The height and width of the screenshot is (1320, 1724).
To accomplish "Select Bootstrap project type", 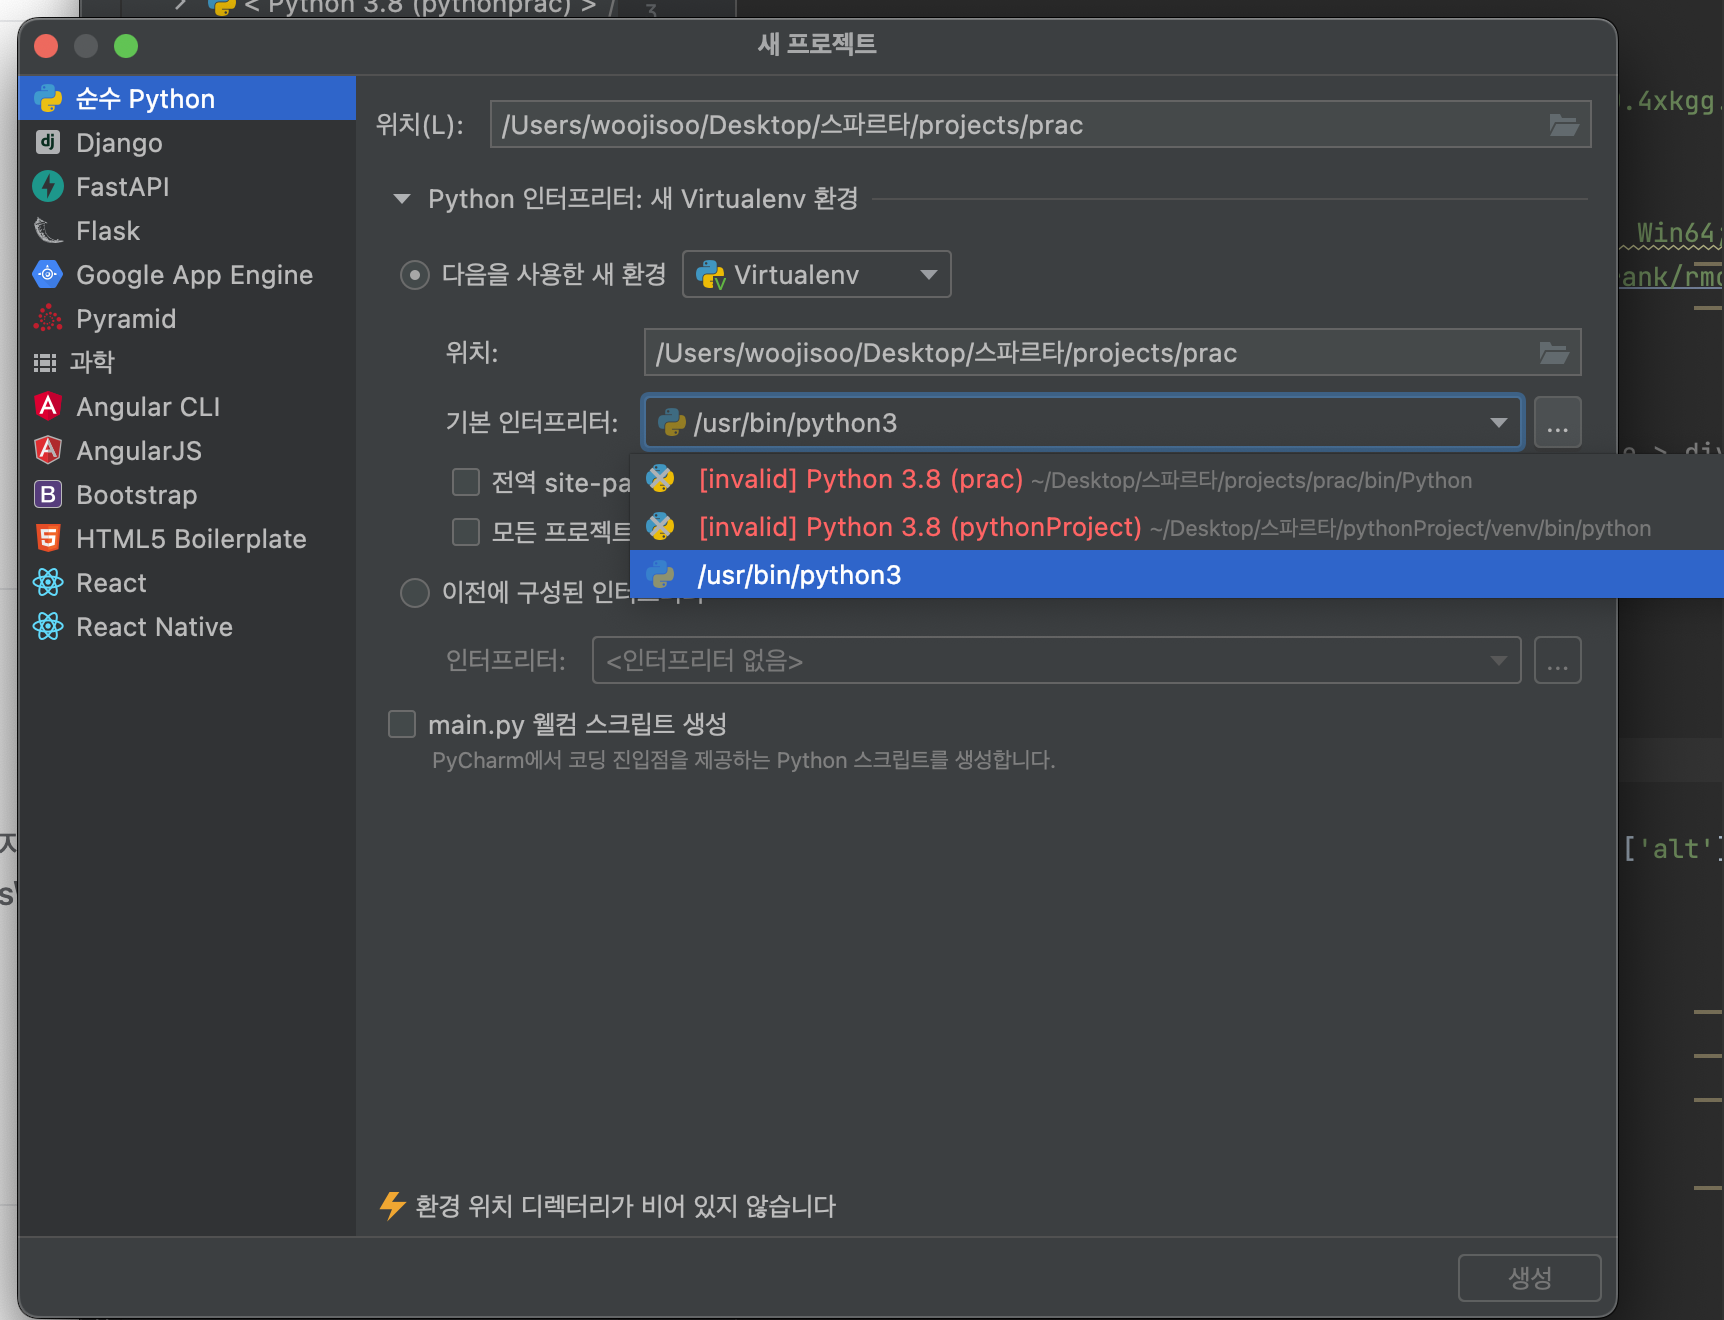I will 187,494.
